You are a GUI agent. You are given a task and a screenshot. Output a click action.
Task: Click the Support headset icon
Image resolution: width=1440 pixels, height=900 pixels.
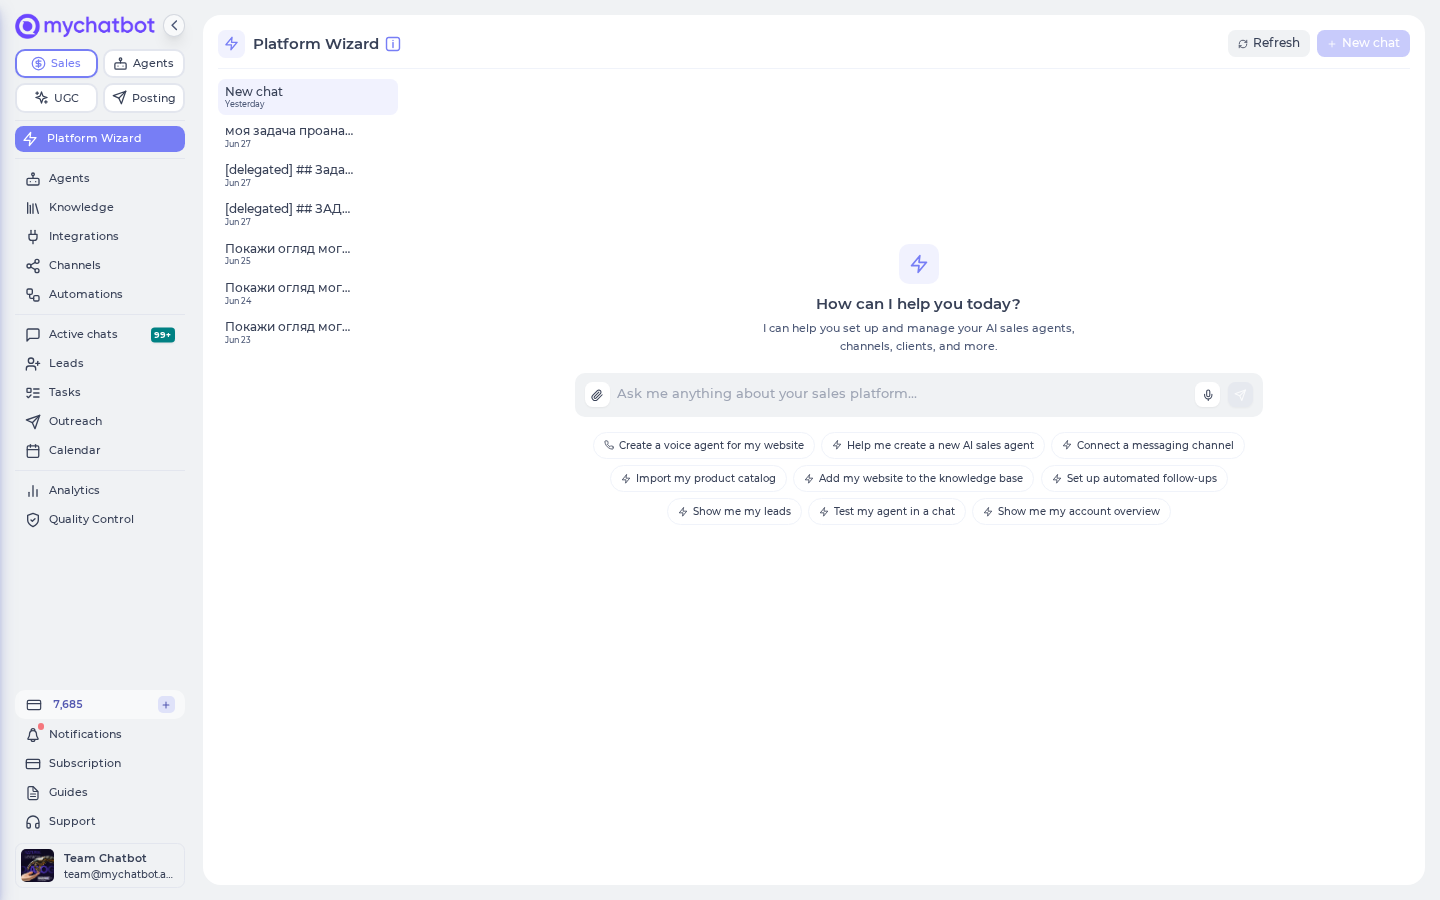point(33,822)
